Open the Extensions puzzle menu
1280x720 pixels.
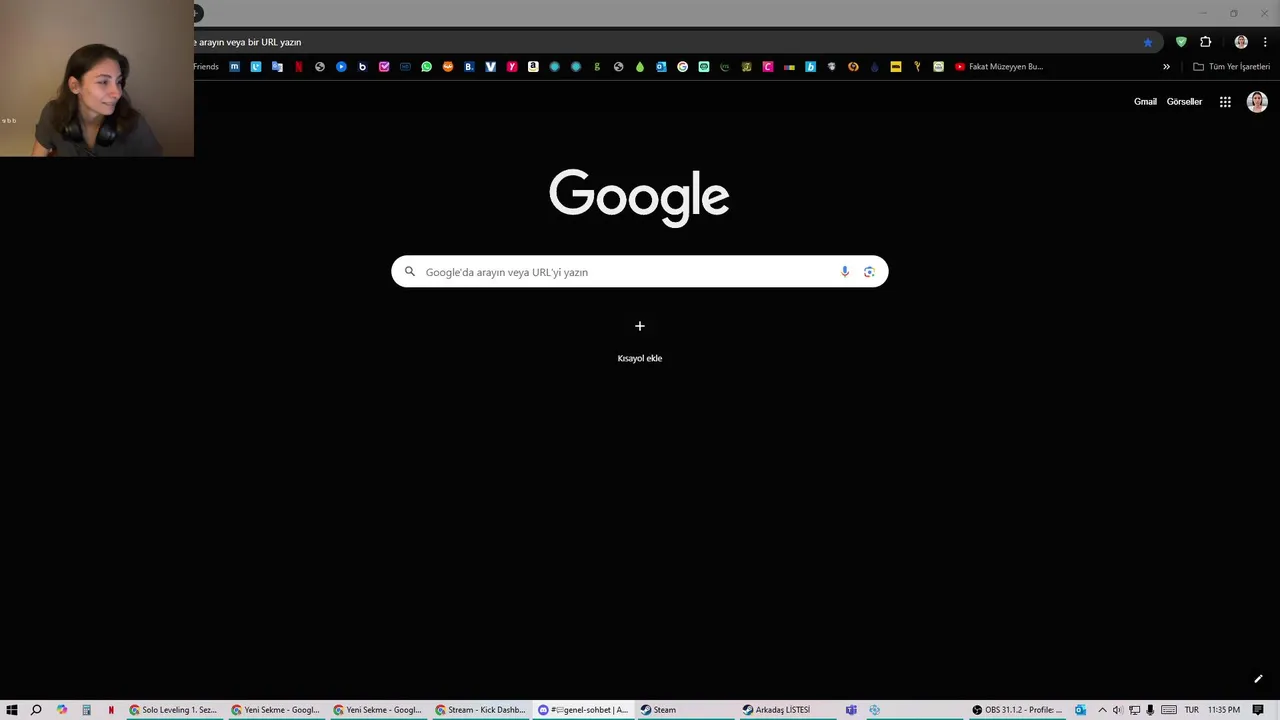1206,42
